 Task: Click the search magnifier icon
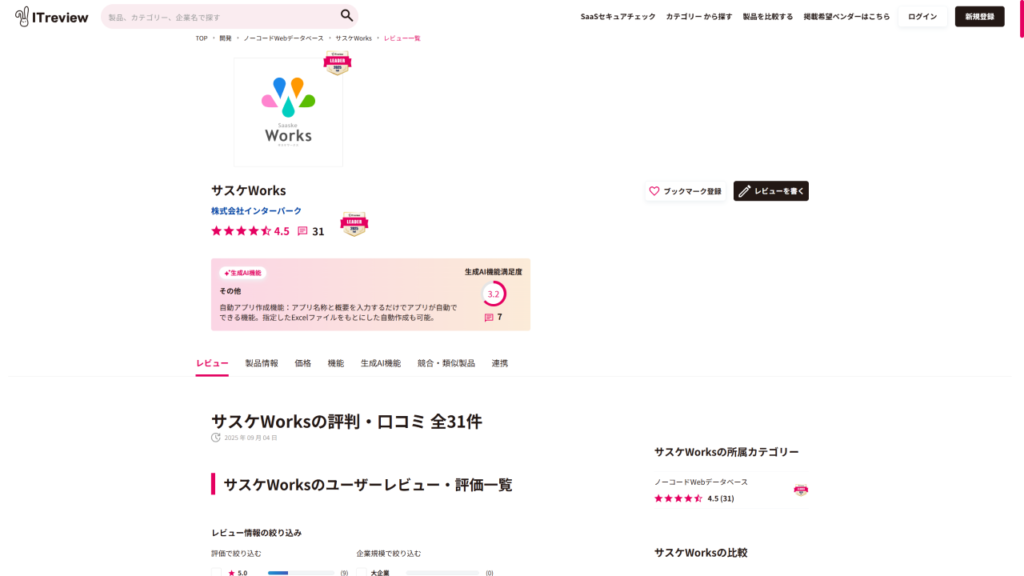point(346,16)
